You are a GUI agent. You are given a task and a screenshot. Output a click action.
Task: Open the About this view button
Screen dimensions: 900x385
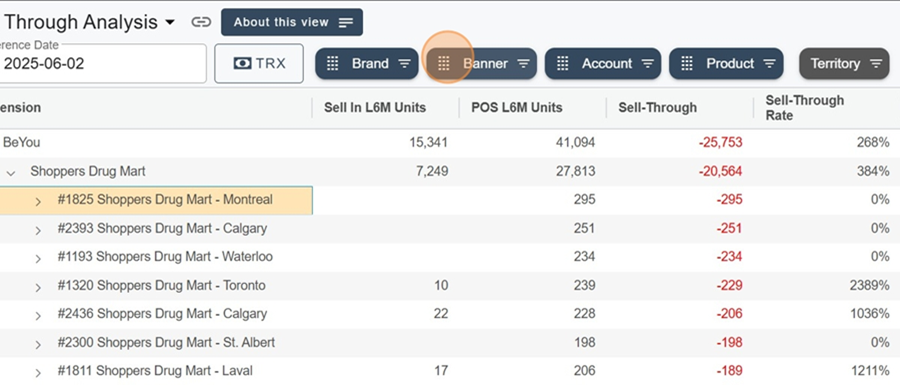pyautogui.click(x=292, y=22)
